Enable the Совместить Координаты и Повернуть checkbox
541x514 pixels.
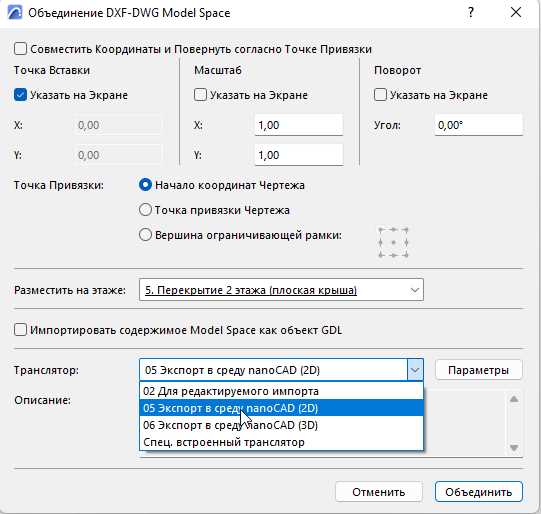click(20, 49)
